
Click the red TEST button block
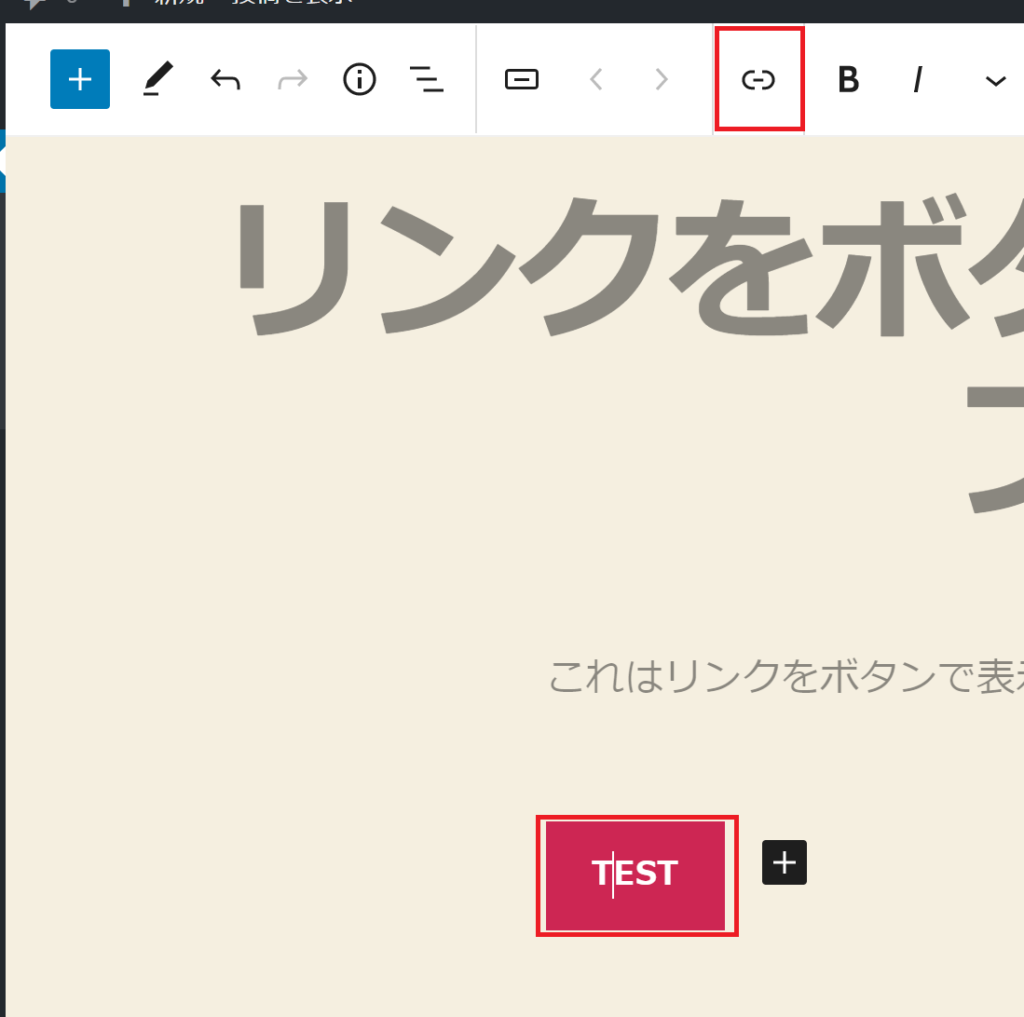click(636, 874)
